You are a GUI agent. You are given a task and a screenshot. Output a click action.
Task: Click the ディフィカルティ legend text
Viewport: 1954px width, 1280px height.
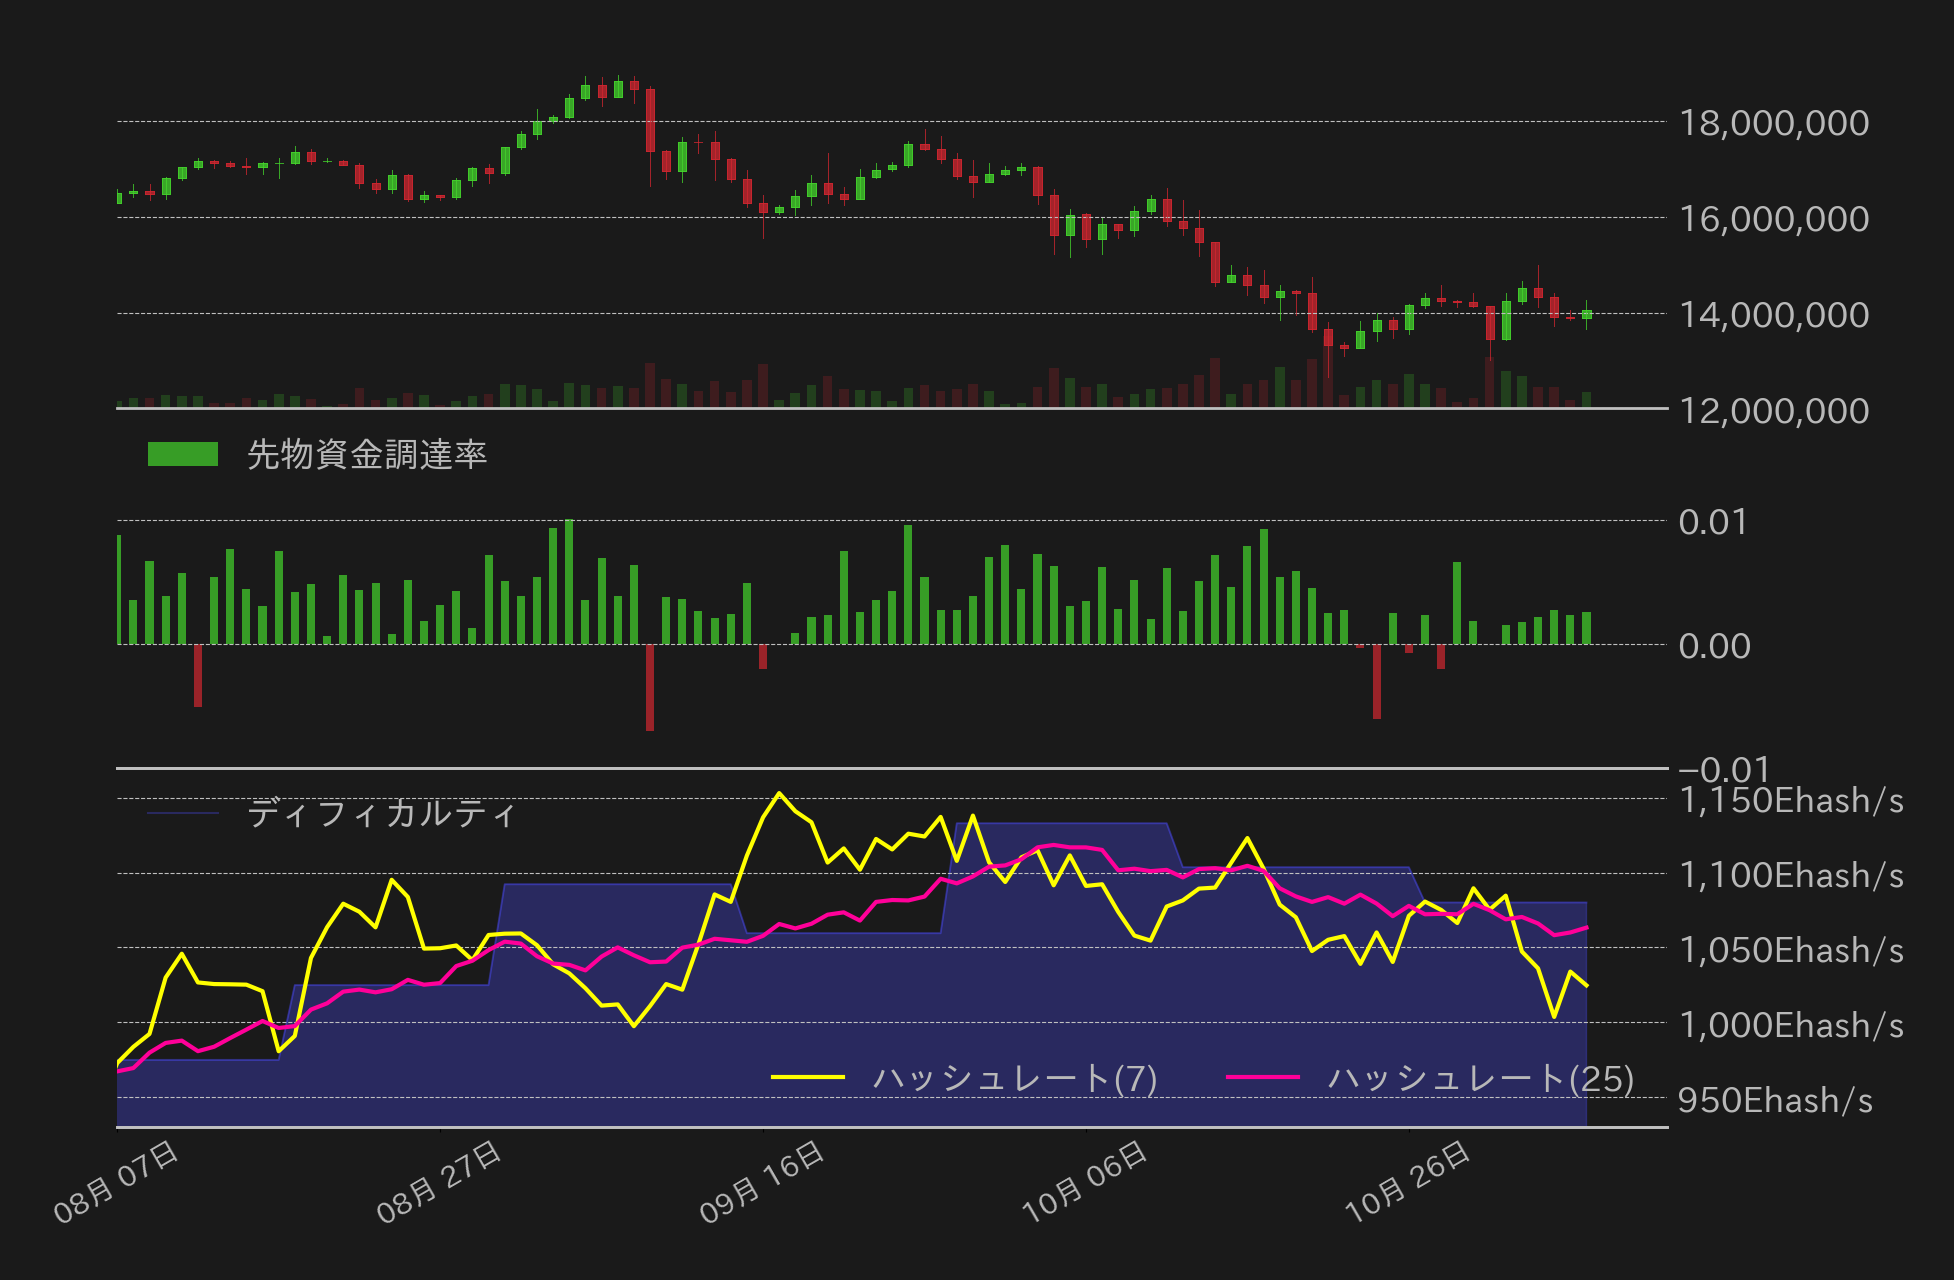[x=382, y=814]
